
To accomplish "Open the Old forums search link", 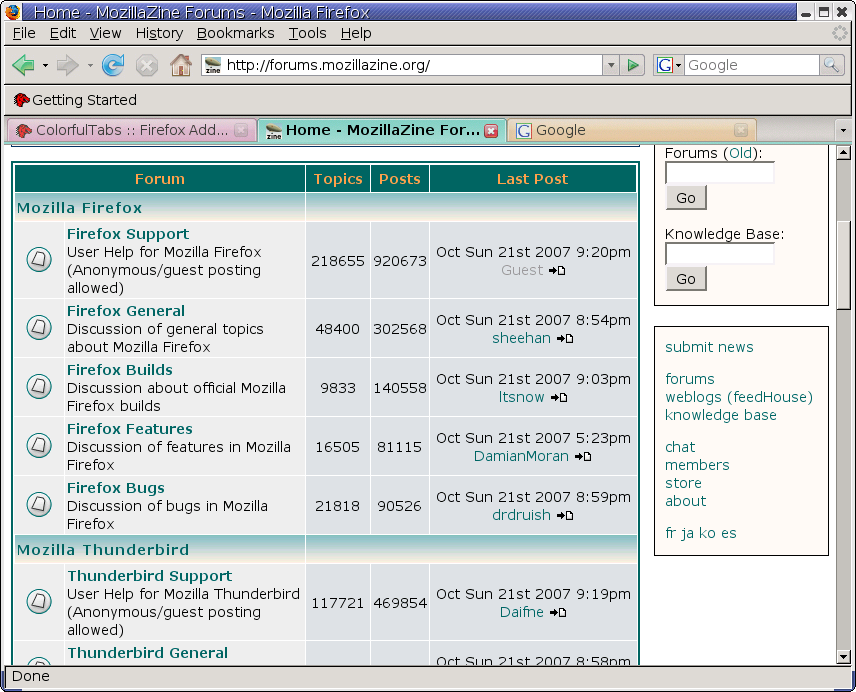I will 740,153.
